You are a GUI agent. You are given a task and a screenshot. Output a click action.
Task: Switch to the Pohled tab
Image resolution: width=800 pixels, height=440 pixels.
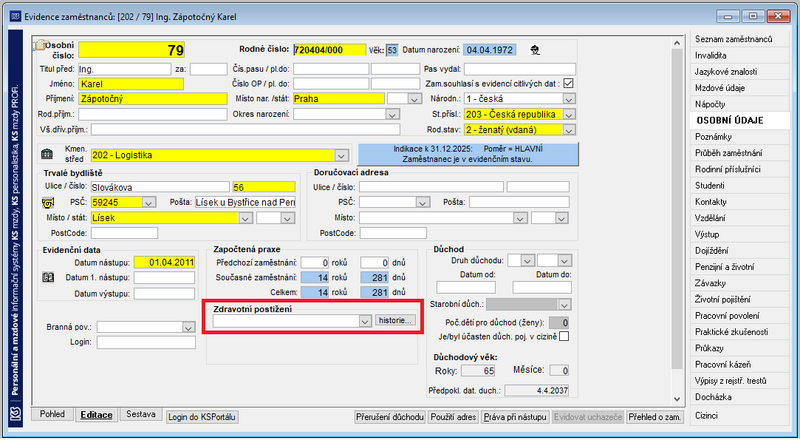pyautogui.click(x=53, y=414)
